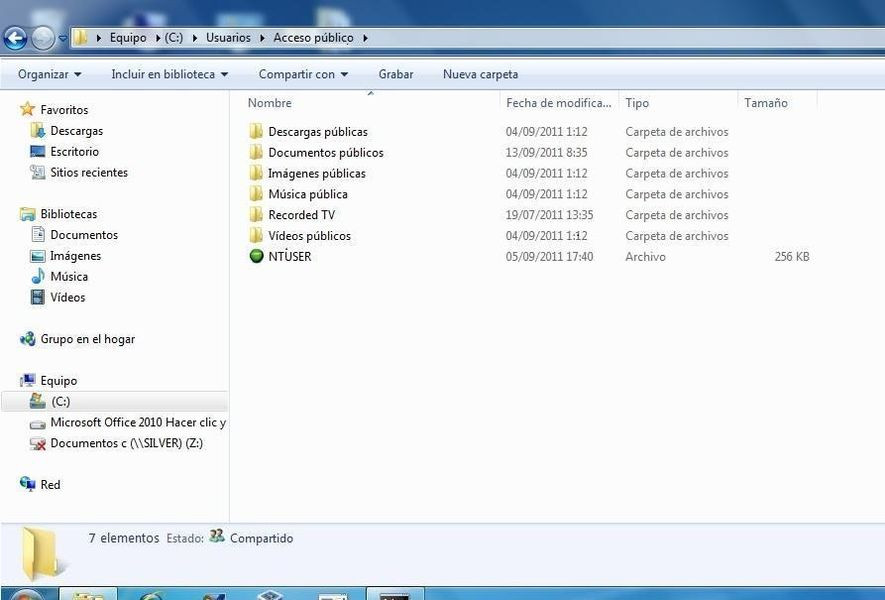Image resolution: width=885 pixels, height=600 pixels.
Task: Click the Música library icon in sidebar
Action: 38,277
